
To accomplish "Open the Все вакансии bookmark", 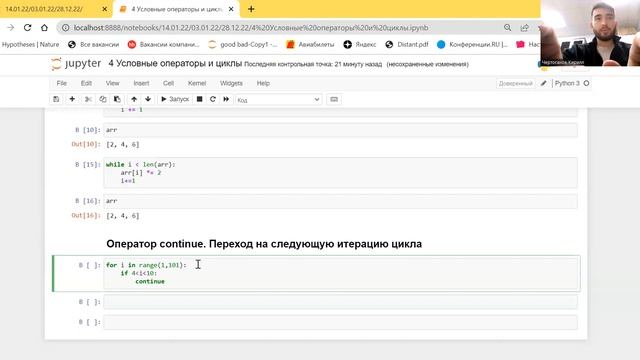I will coord(94,44).
